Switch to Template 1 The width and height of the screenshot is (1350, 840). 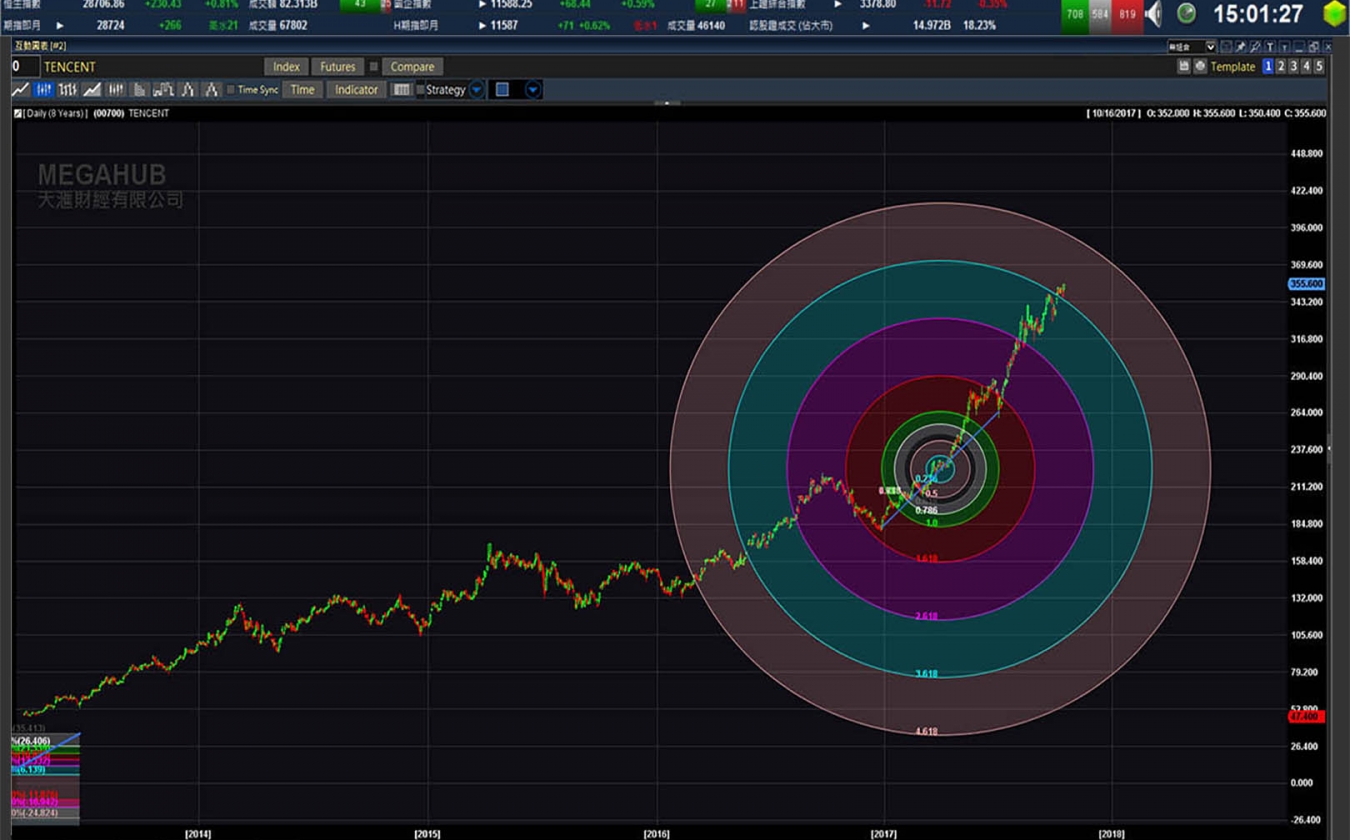[x=1268, y=66]
